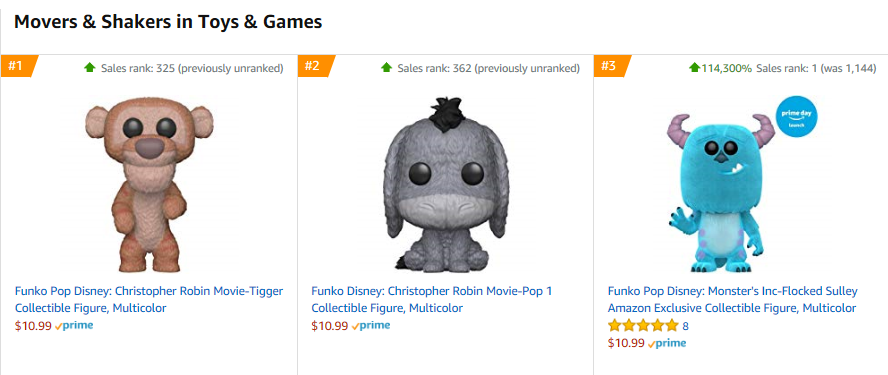Click Sulley's five-star rating
Viewport: 888px width, 375px height.
coord(643,326)
